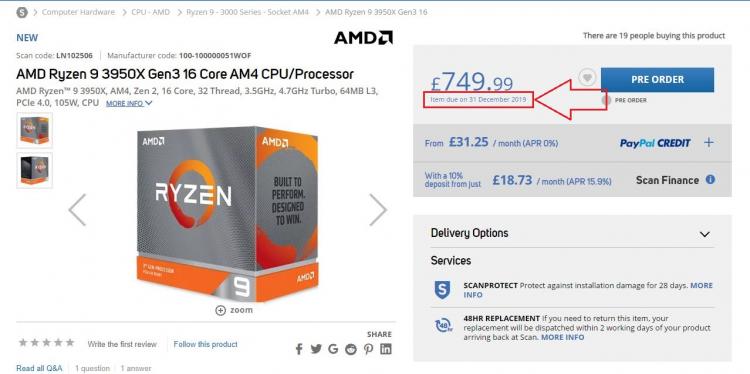Image resolution: width=750 pixels, height=374 pixels.
Task: Click the blue PRE ORDER button
Action: coord(657,79)
